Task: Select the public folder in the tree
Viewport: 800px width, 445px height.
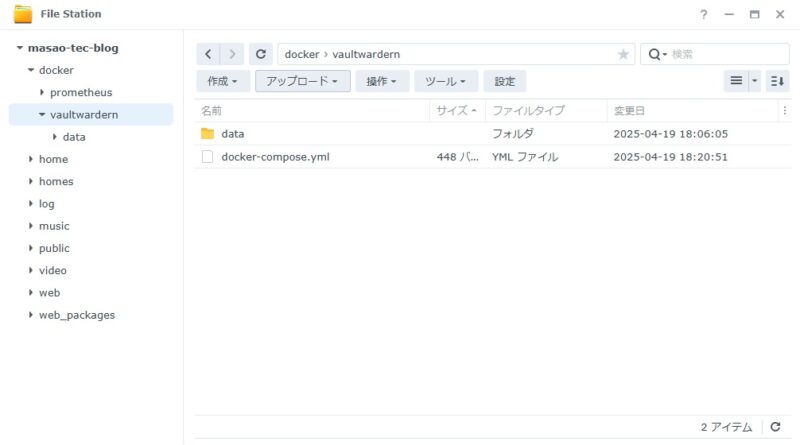Action: click(54, 248)
